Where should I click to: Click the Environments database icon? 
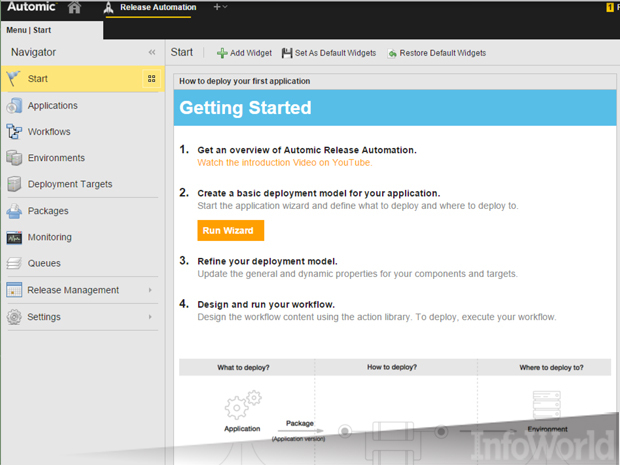tap(14, 158)
